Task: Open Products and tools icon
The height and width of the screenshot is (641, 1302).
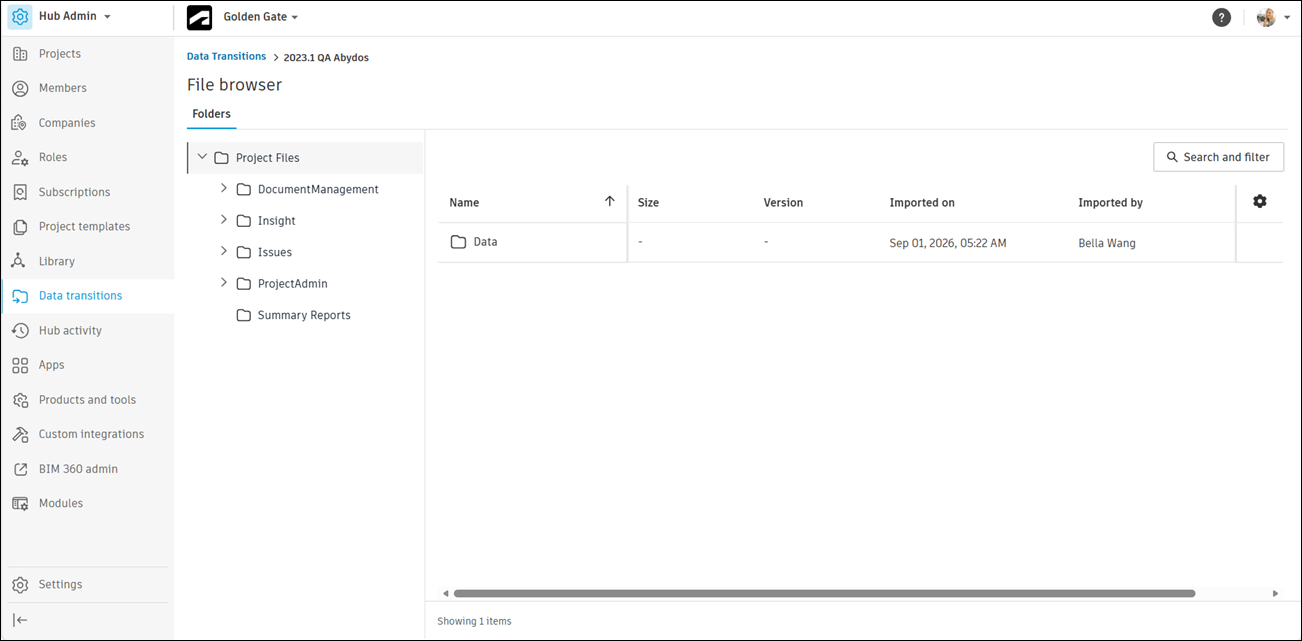Action: (x=20, y=400)
